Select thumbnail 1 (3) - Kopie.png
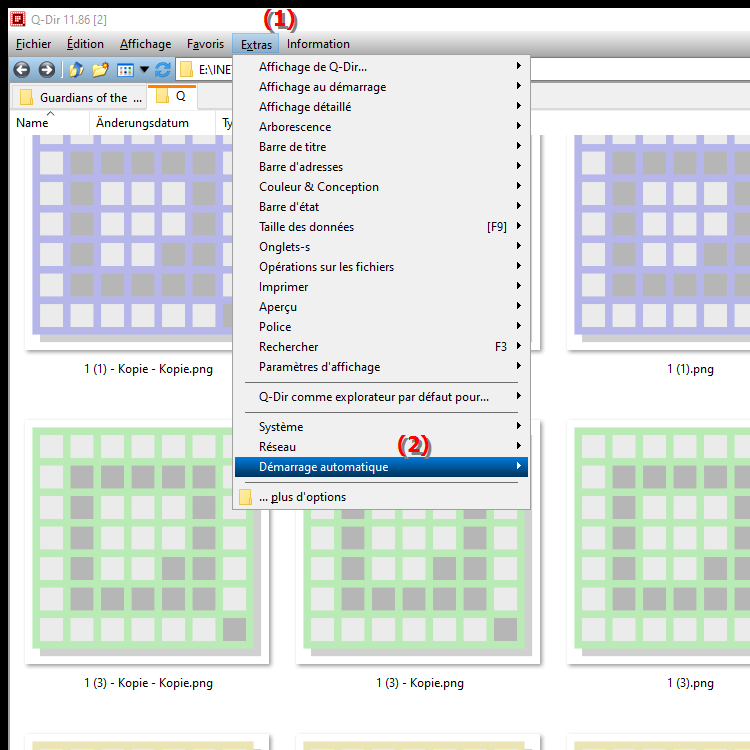This screenshot has height=750, width=750. click(x=418, y=586)
